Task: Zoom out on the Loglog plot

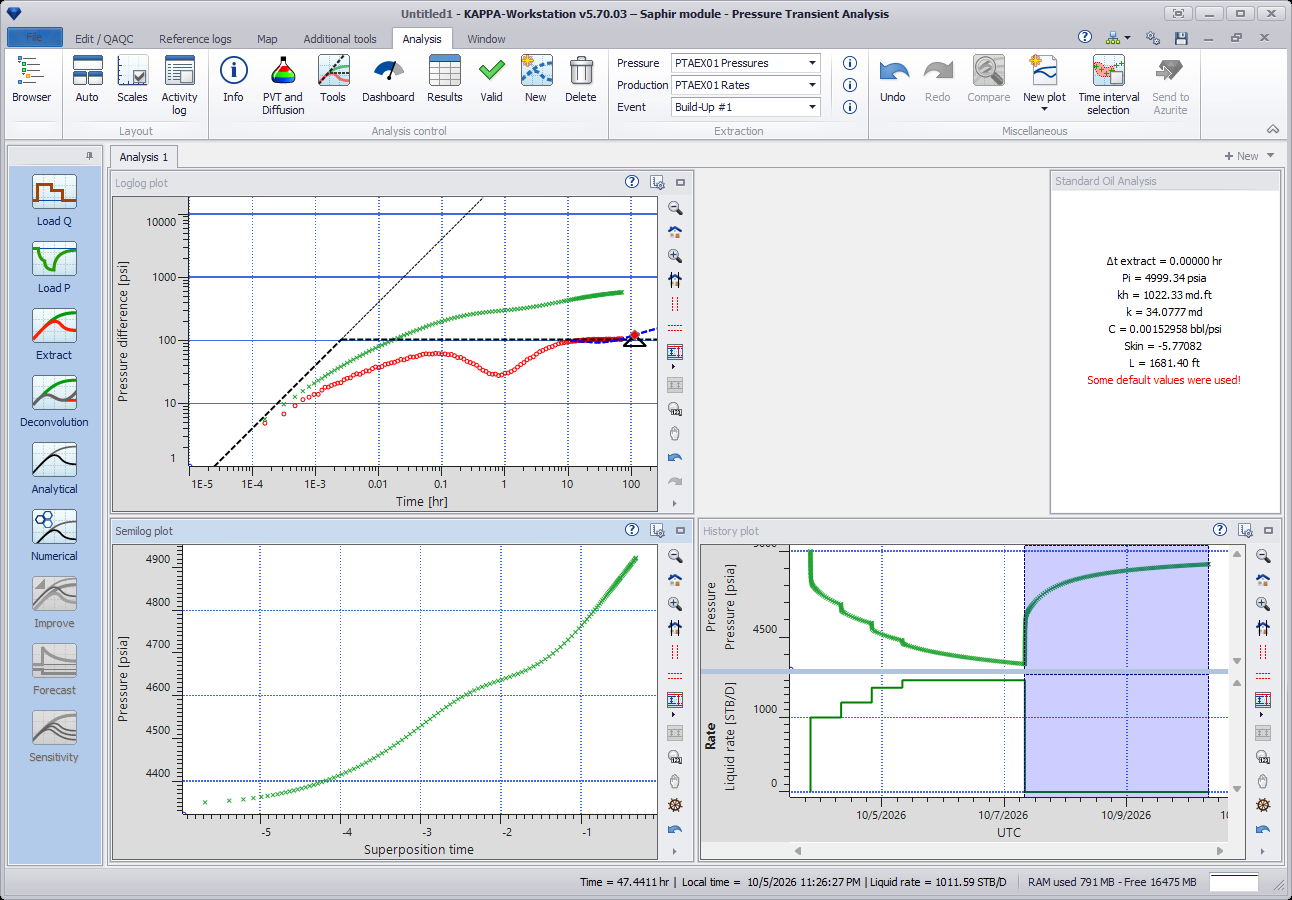Action: coord(675,208)
